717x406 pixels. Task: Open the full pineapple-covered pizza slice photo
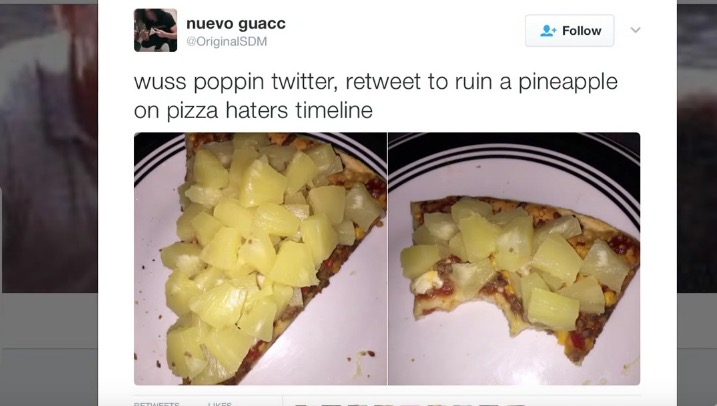click(260, 259)
